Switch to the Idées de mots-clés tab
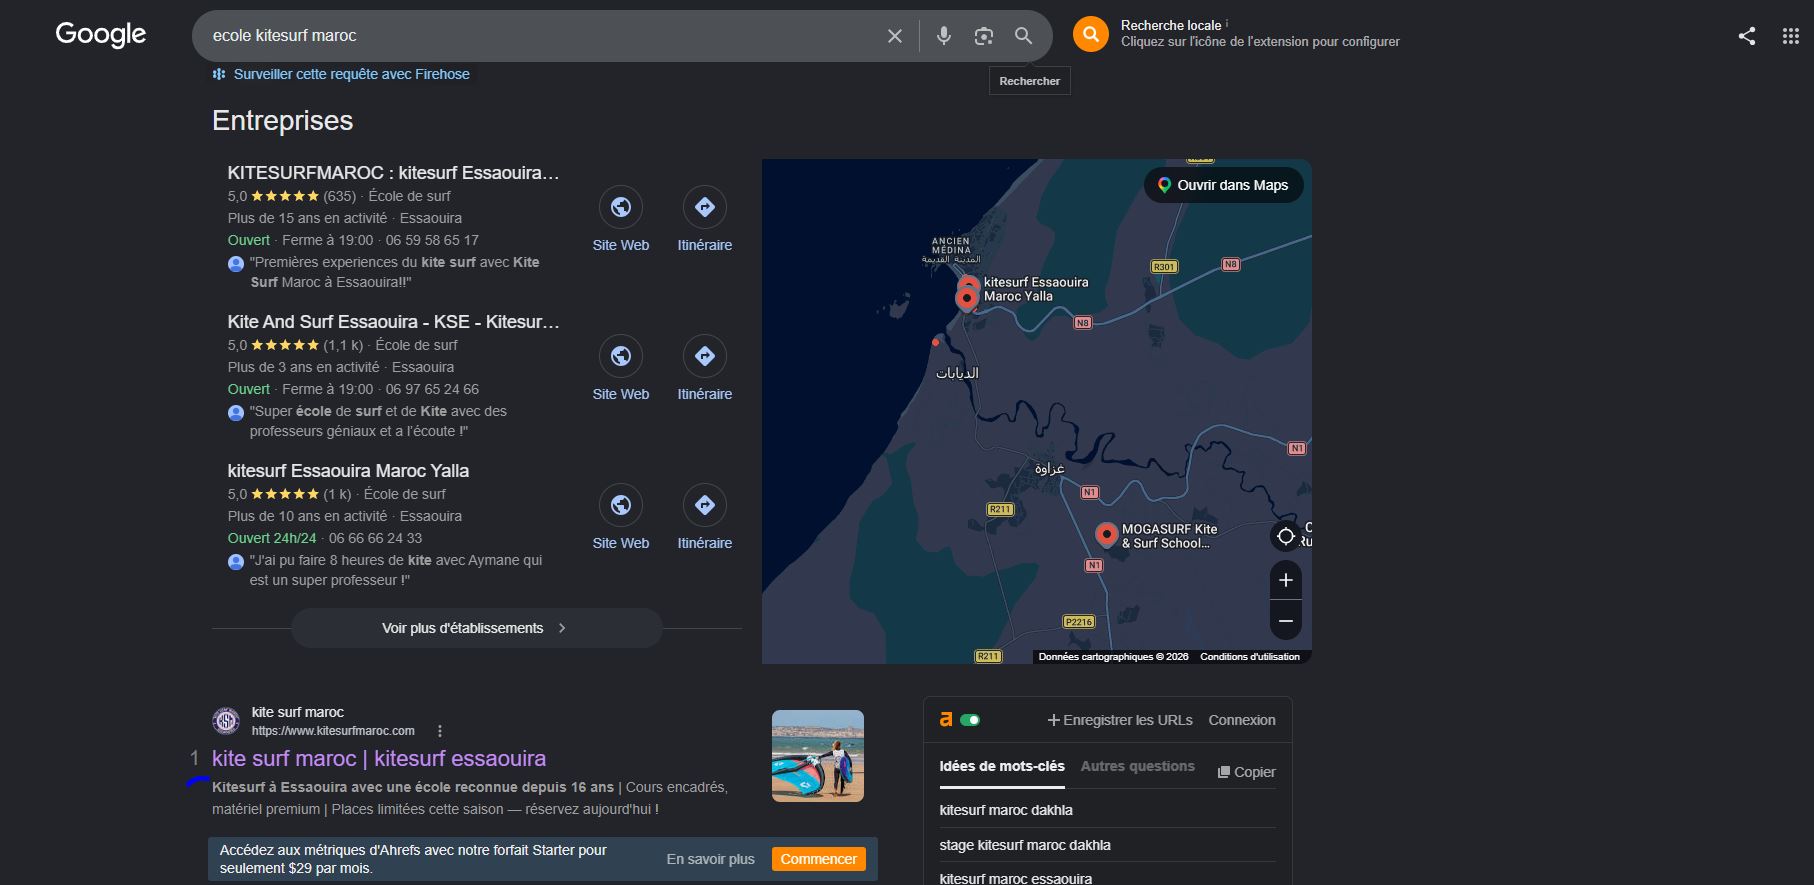Screen dimensions: 1814x885 [1002, 766]
